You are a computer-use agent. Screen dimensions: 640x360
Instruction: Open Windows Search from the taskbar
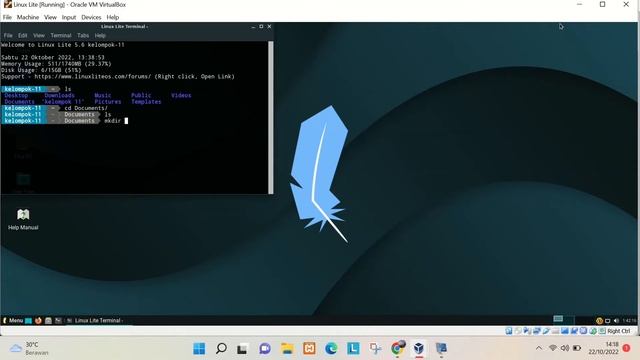pyautogui.click(x=221, y=349)
